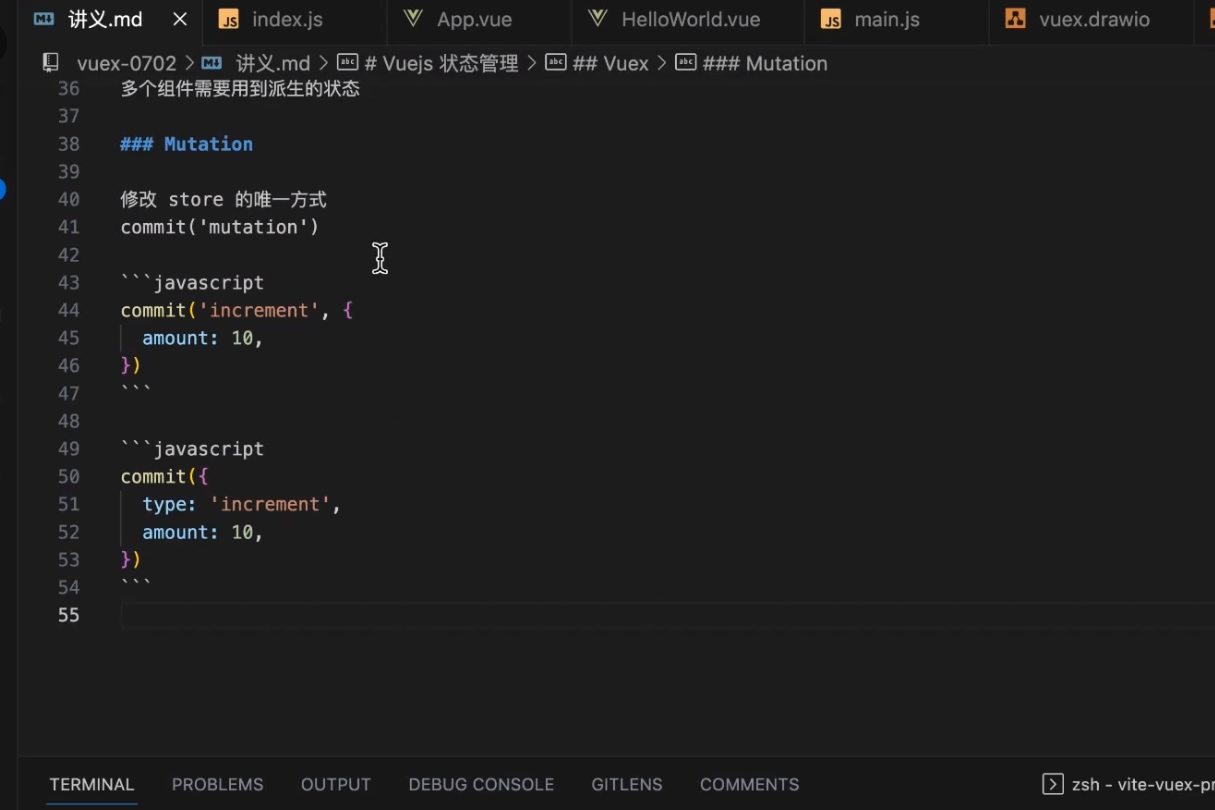Click 'amount: 10,' on line 45
Image resolution: width=1215 pixels, height=810 pixels.
pos(202,338)
